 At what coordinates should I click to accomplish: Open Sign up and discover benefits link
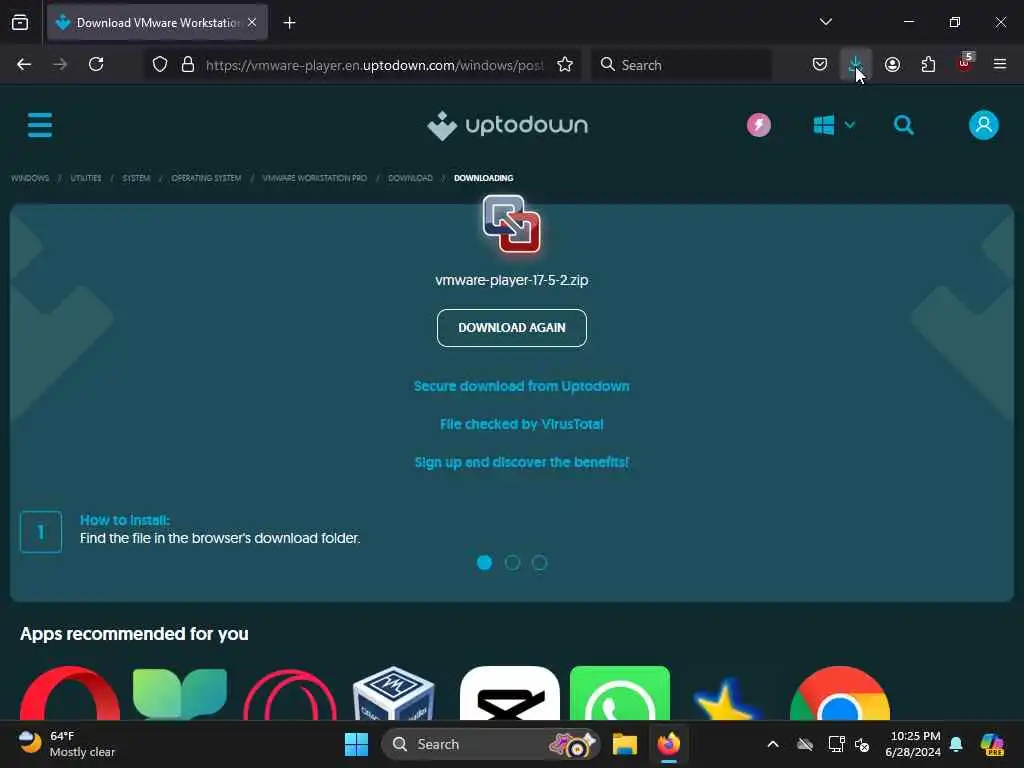click(521, 462)
